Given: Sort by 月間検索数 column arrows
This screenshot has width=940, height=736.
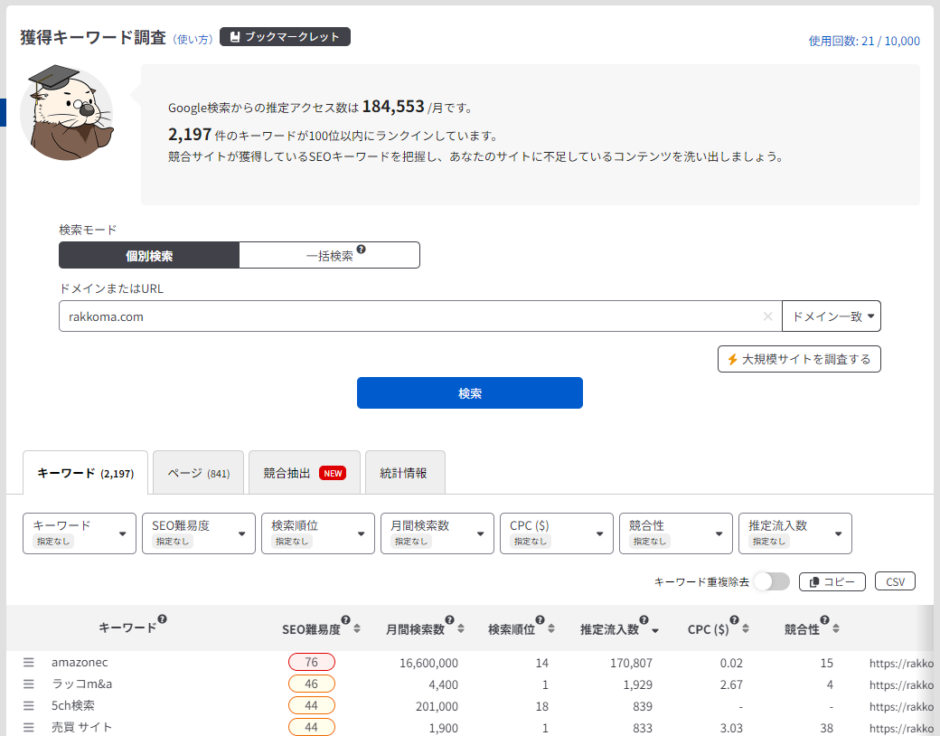Looking at the screenshot, I should pos(461,629).
